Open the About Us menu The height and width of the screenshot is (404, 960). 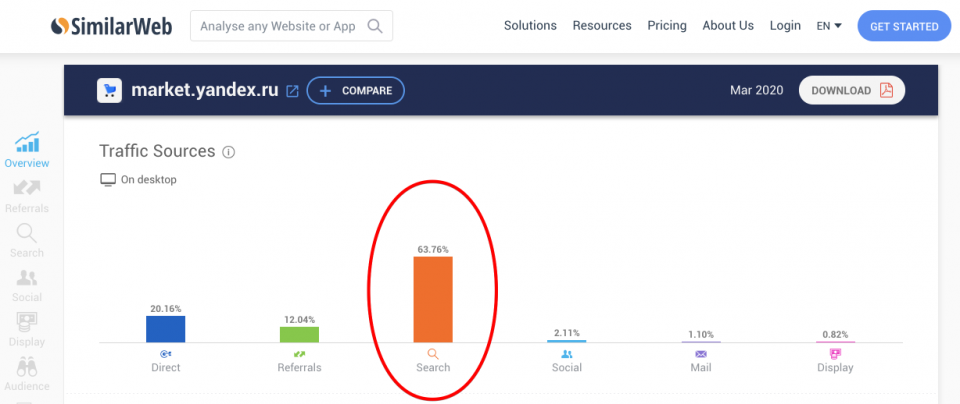(x=728, y=26)
